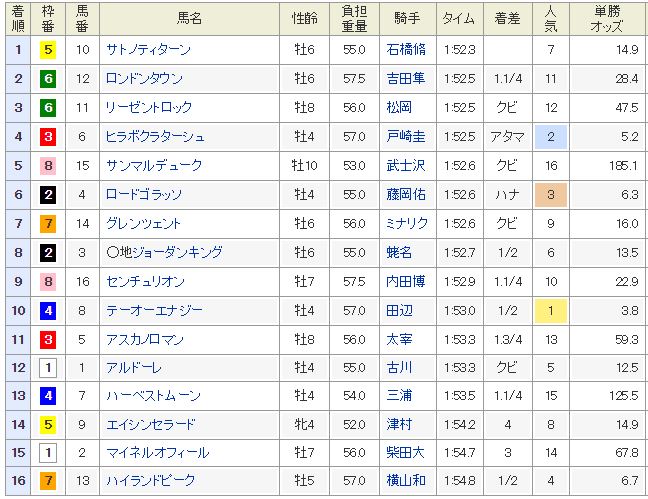Click the 馬名 column header
This screenshot has width=648, height=499.
point(188,17)
